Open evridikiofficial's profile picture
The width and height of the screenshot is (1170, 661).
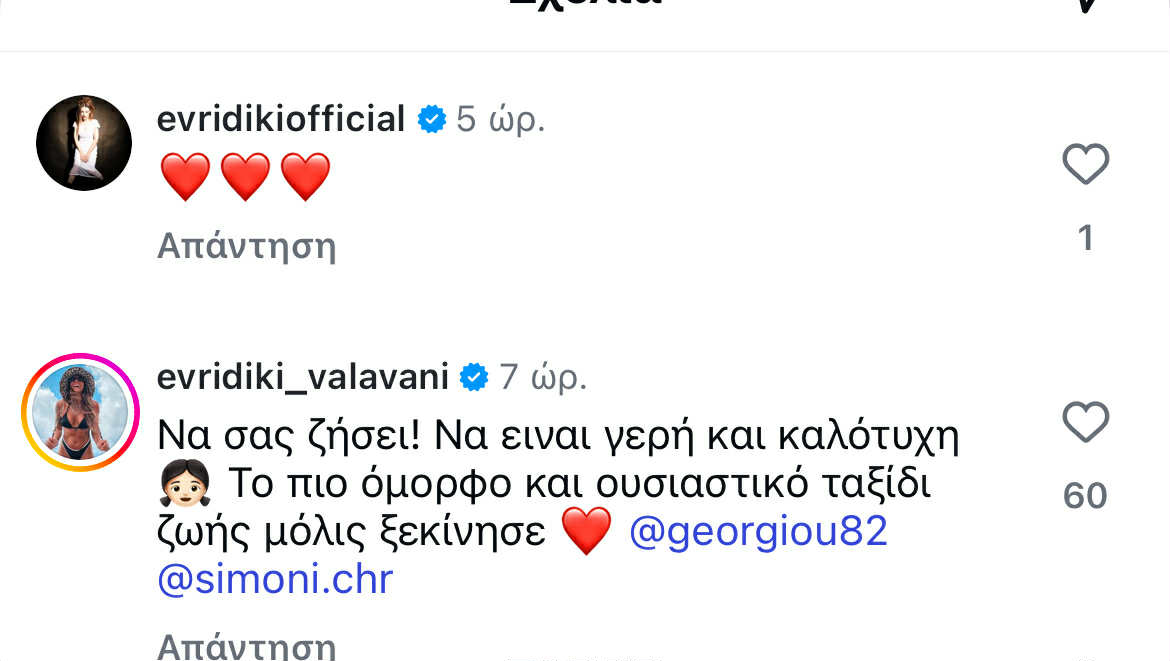click(x=84, y=142)
